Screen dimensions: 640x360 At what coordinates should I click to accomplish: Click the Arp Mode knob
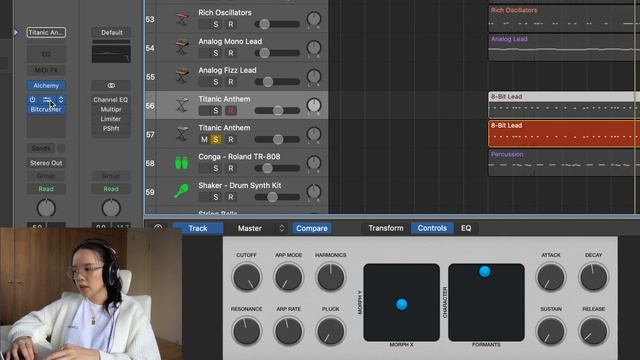289,277
